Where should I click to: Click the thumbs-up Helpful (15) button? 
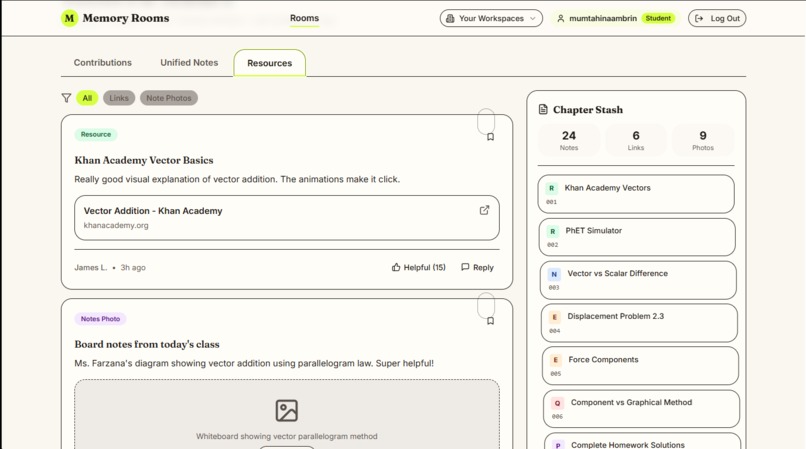418,267
